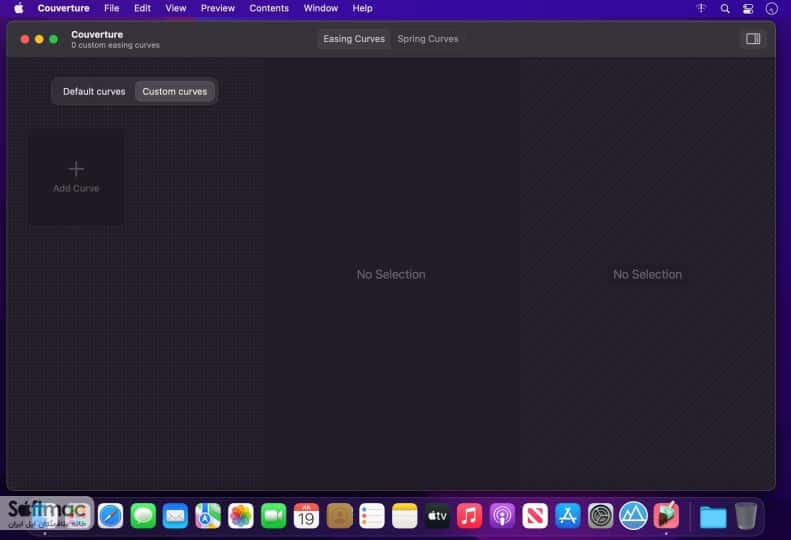The width and height of the screenshot is (791, 540).
Task: Open Messages from the dock
Action: (143, 516)
